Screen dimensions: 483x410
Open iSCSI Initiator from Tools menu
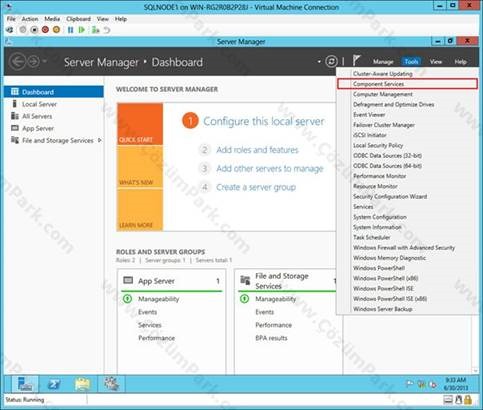point(407,135)
